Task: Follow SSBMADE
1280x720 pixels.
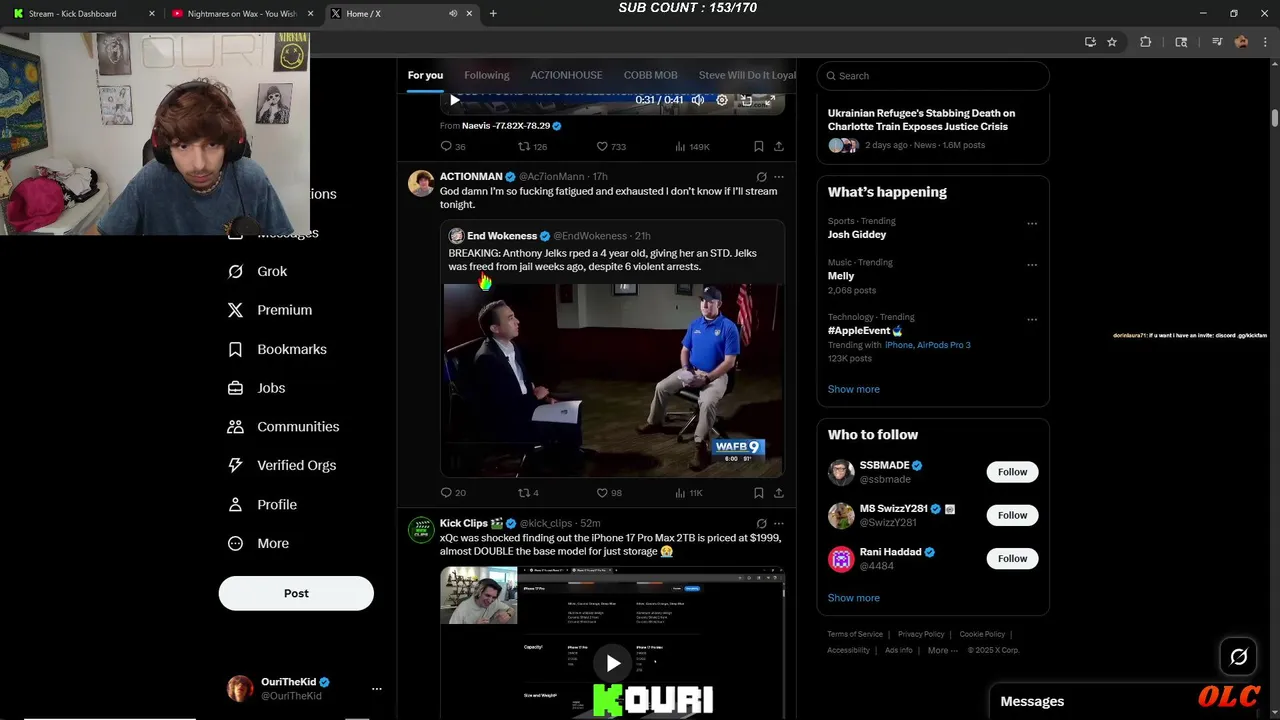Action: click(x=1012, y=472)
